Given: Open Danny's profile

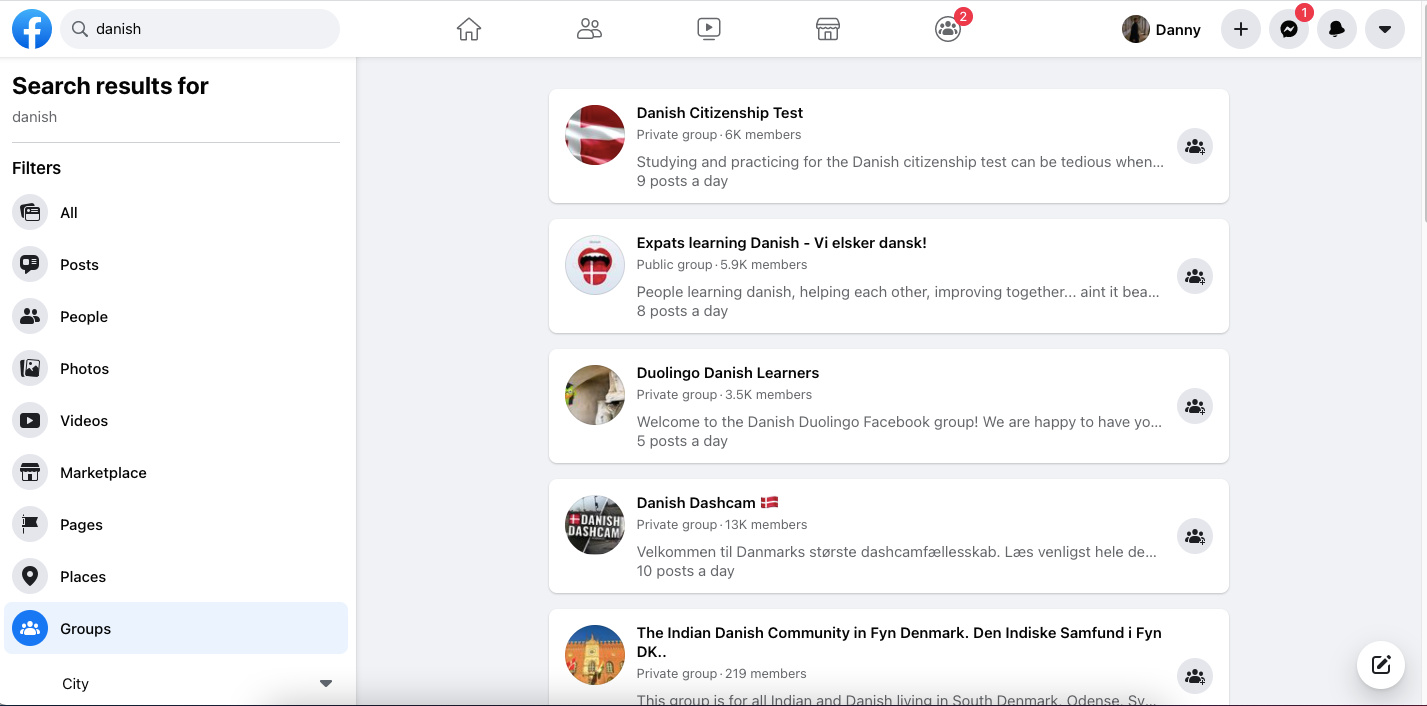Looking at the screenshot, I should tap(1162, 29).
